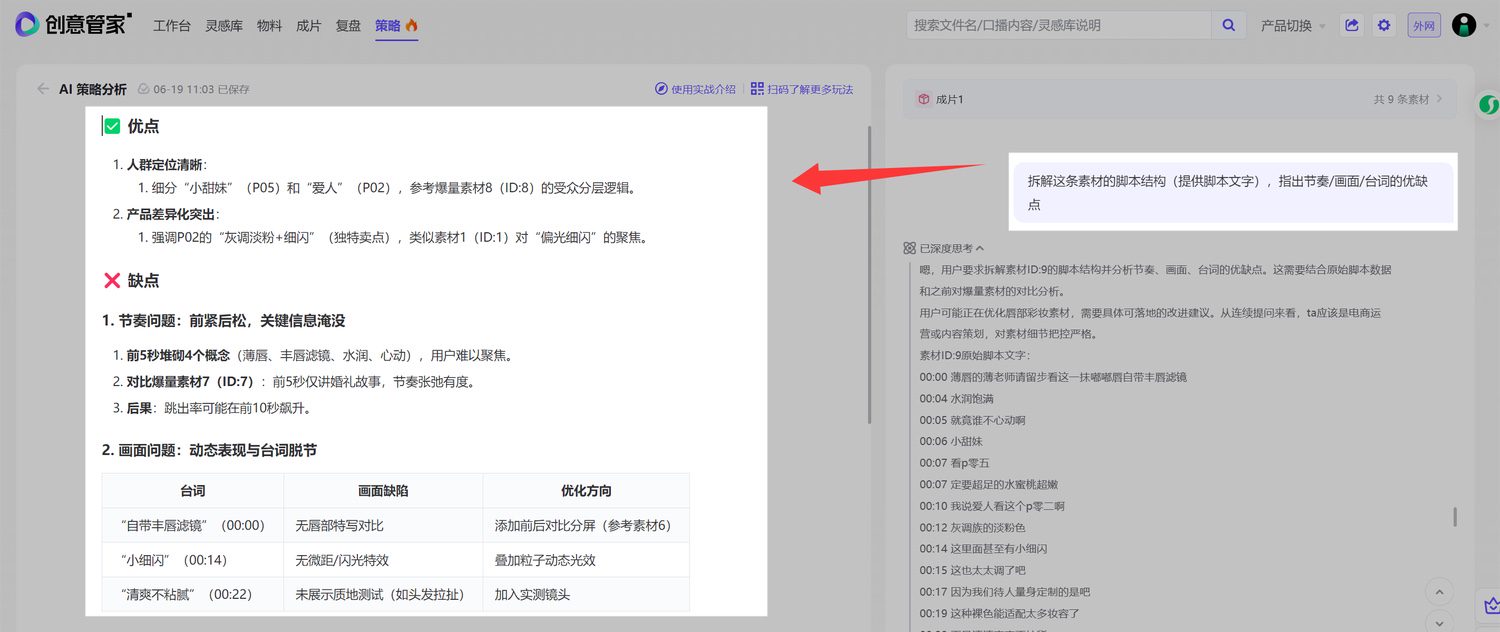Click the search magnifier button
Screen dimensions: 1500x632
pos(1229,25)
